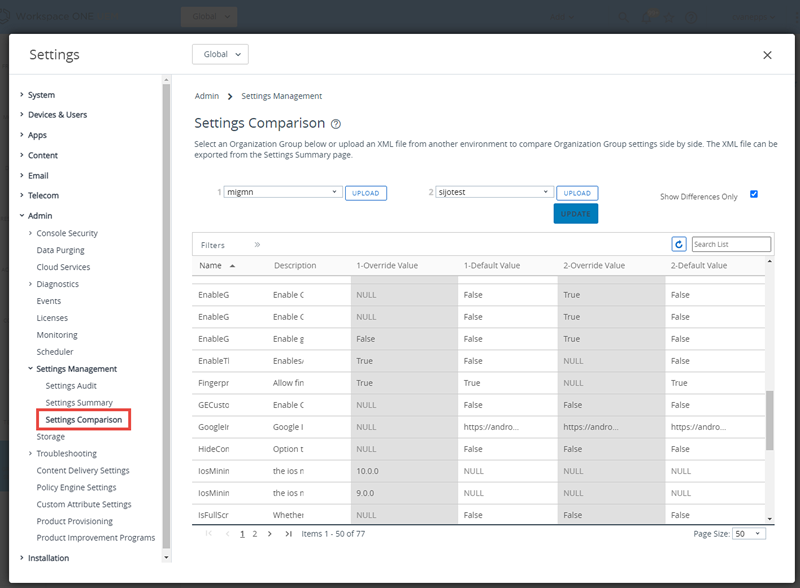Select Settings Comparison in sidebar
The width and height of the screenshot is (800, 588).
(x=84, y=420)
